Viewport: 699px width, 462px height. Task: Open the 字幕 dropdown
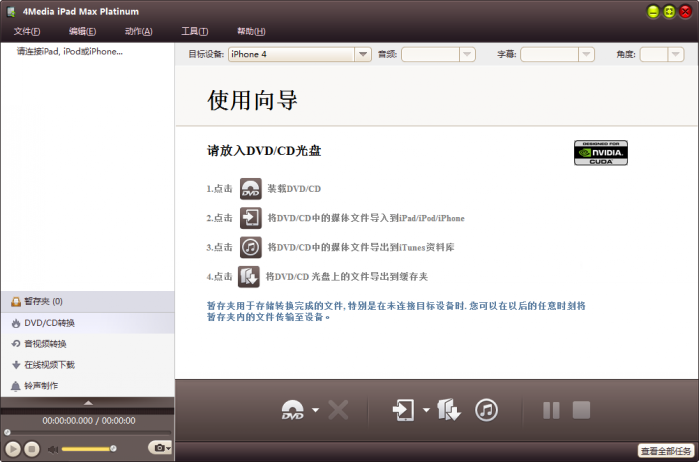pyautogui.click(x=586, y=54)
